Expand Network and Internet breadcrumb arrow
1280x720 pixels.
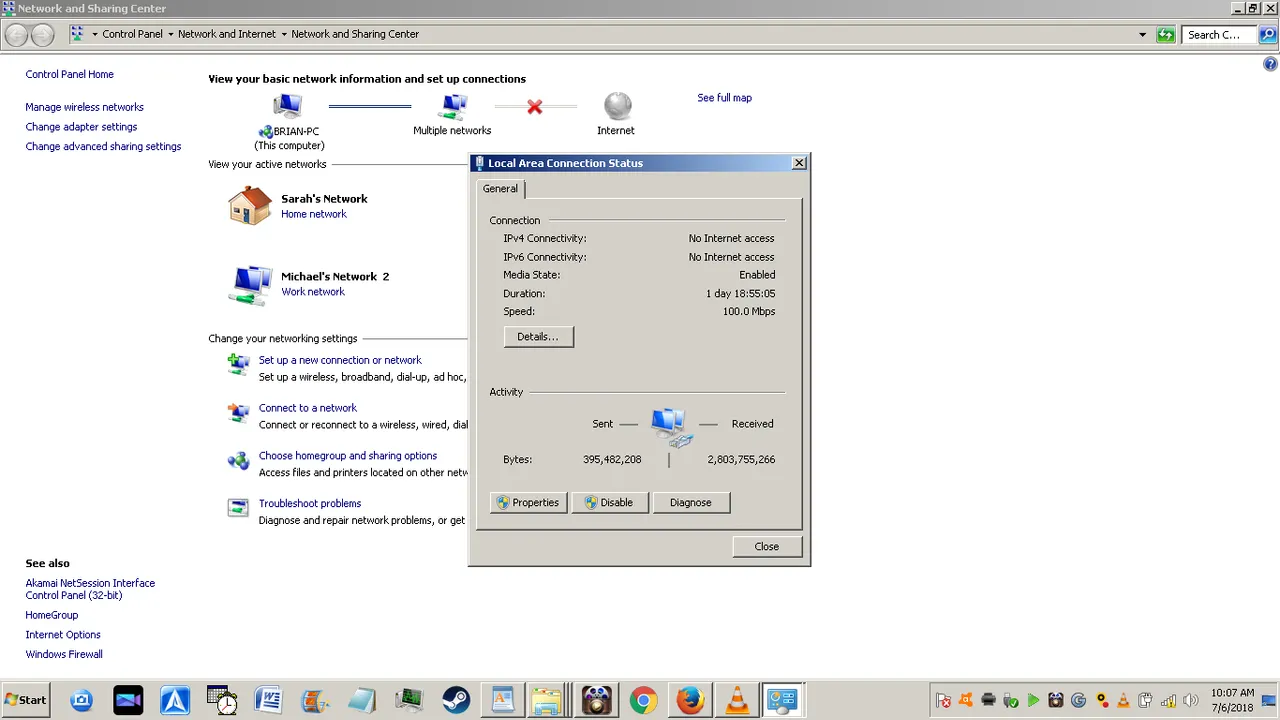coord(283,34)
